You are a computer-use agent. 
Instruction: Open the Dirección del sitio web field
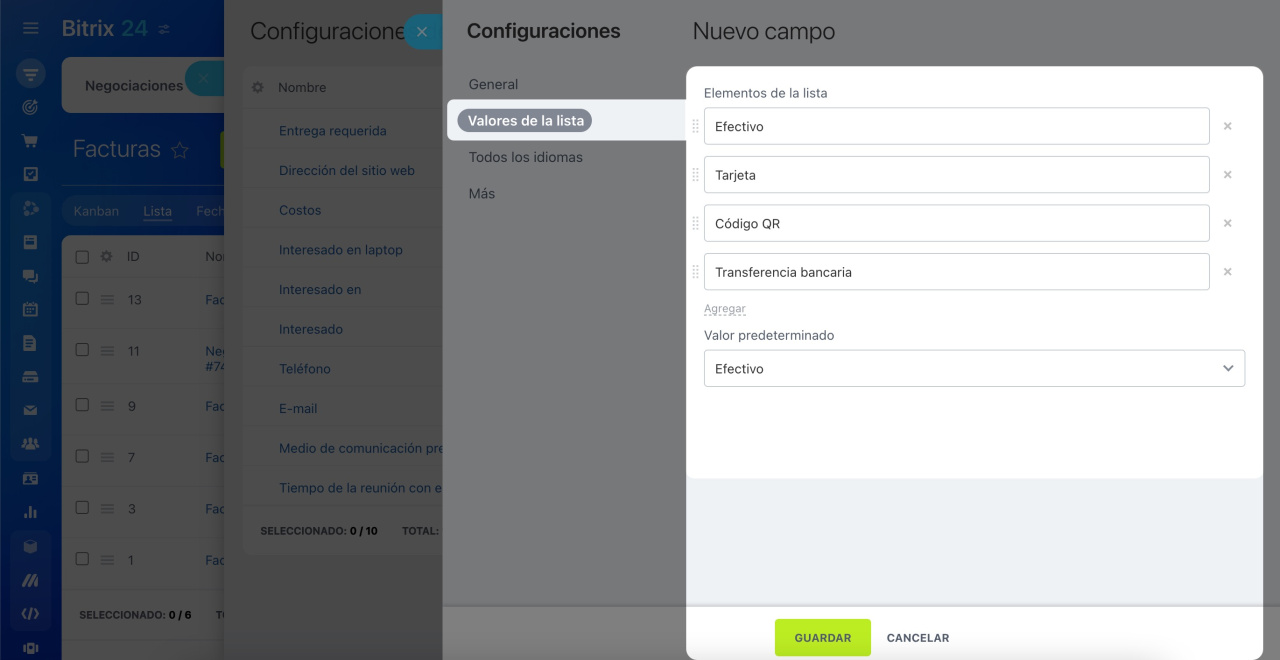click(x=347, y=171)
